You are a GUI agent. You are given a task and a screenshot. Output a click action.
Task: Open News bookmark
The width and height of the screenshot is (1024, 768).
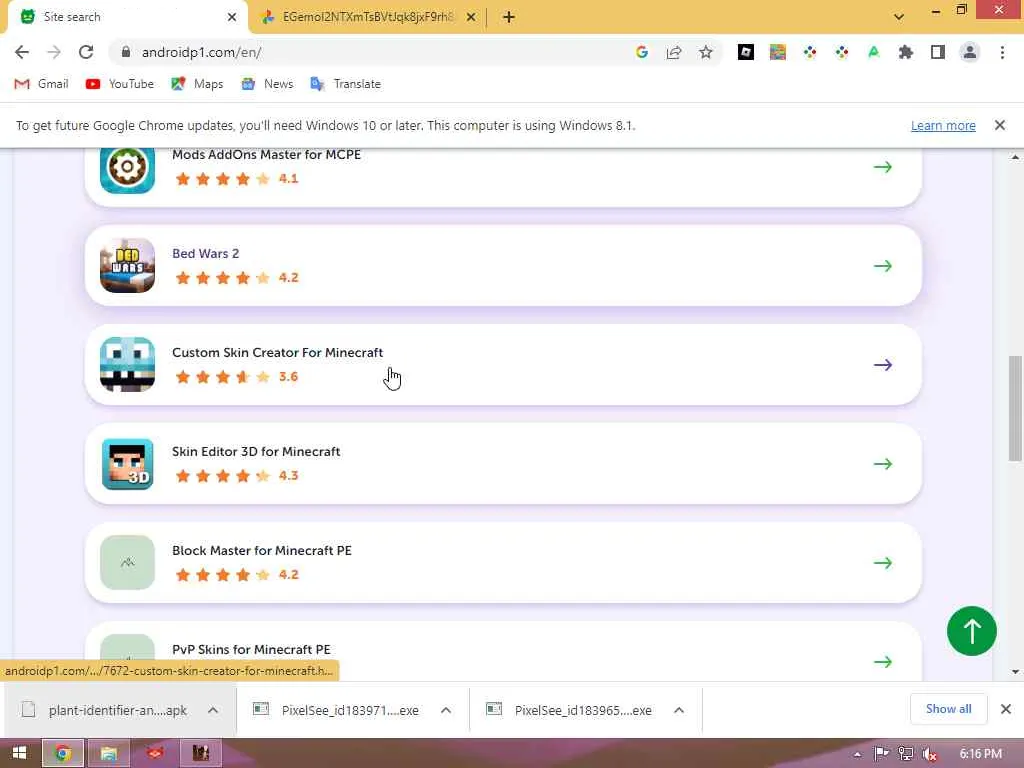coord(267,84)
